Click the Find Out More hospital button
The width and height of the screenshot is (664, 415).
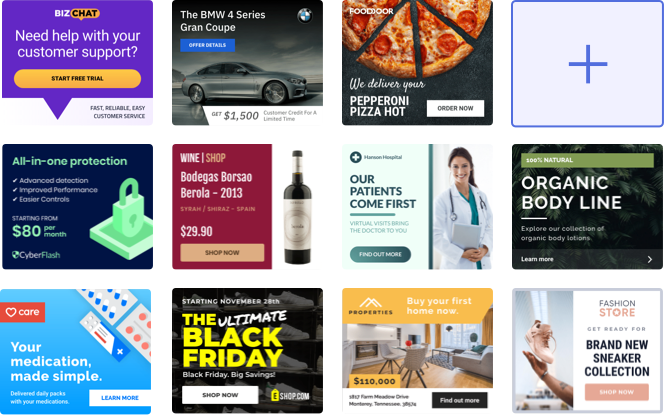coord(380,255)
